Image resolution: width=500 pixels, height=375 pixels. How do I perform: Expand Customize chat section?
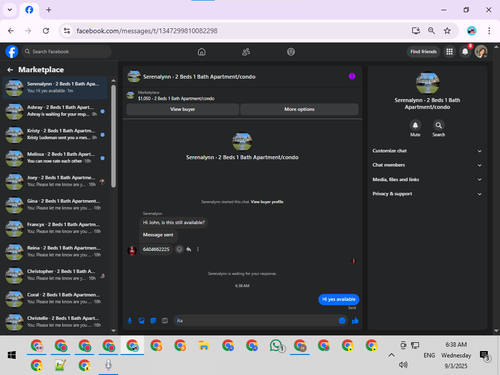427,151
